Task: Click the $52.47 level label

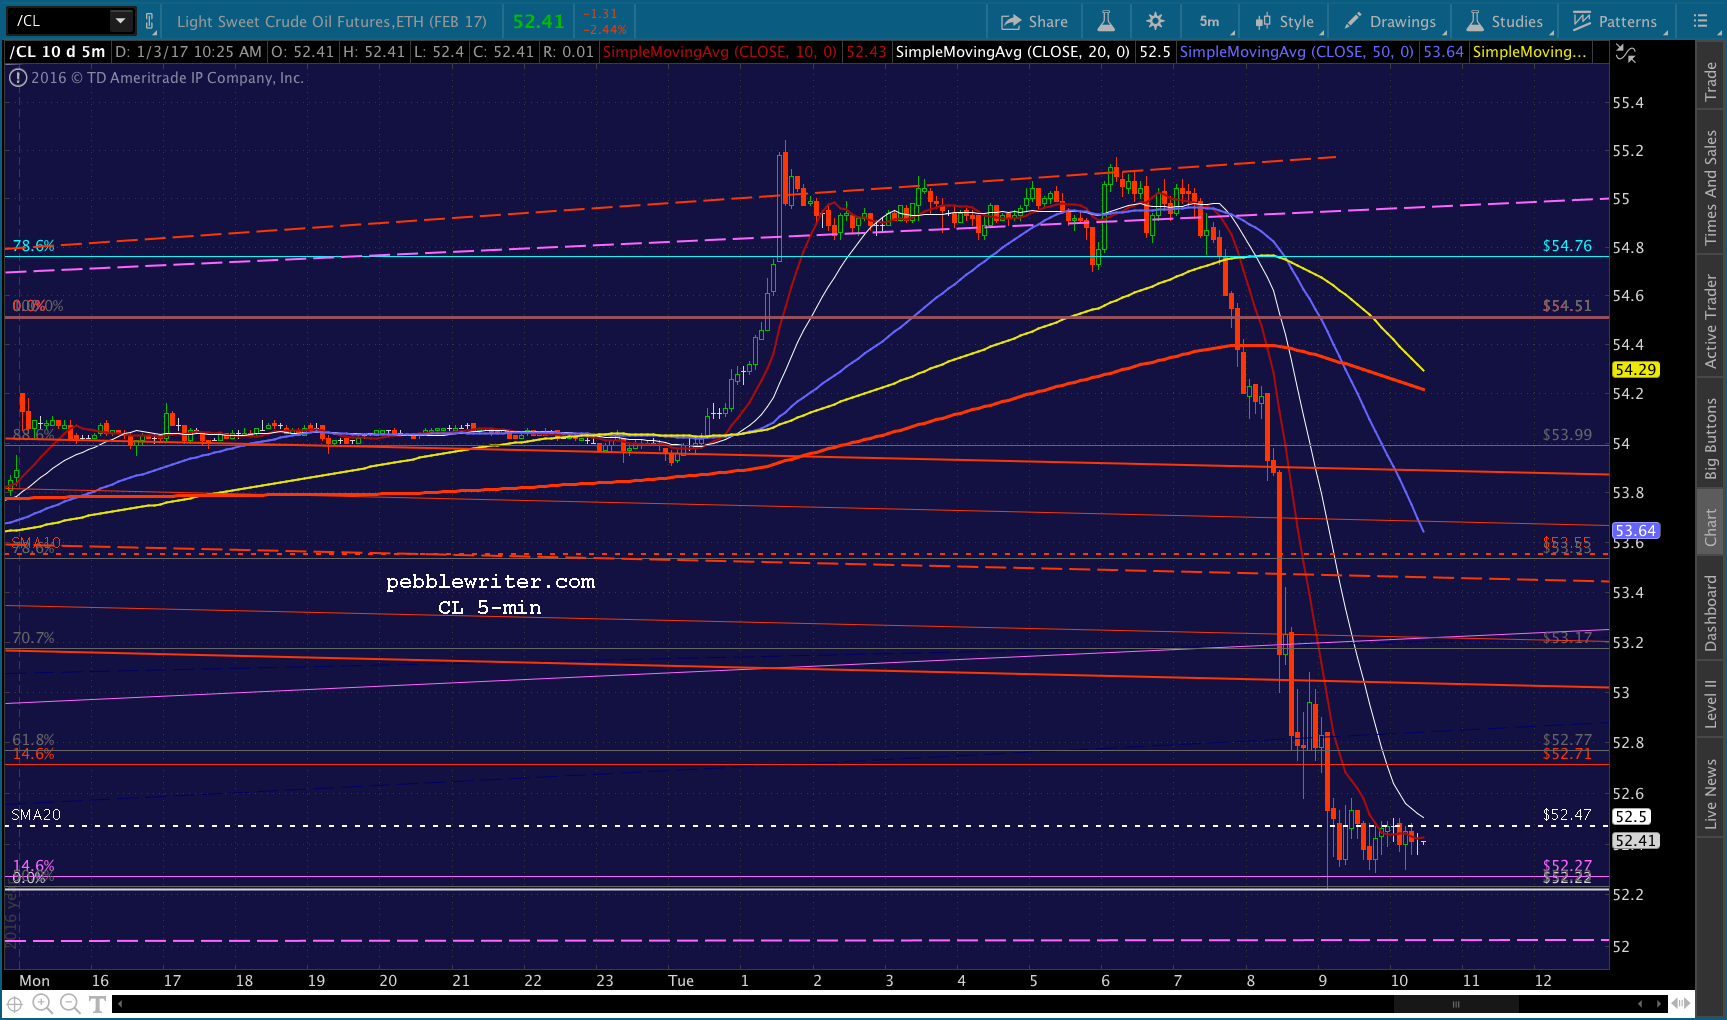Action: tap(1567, 815)
